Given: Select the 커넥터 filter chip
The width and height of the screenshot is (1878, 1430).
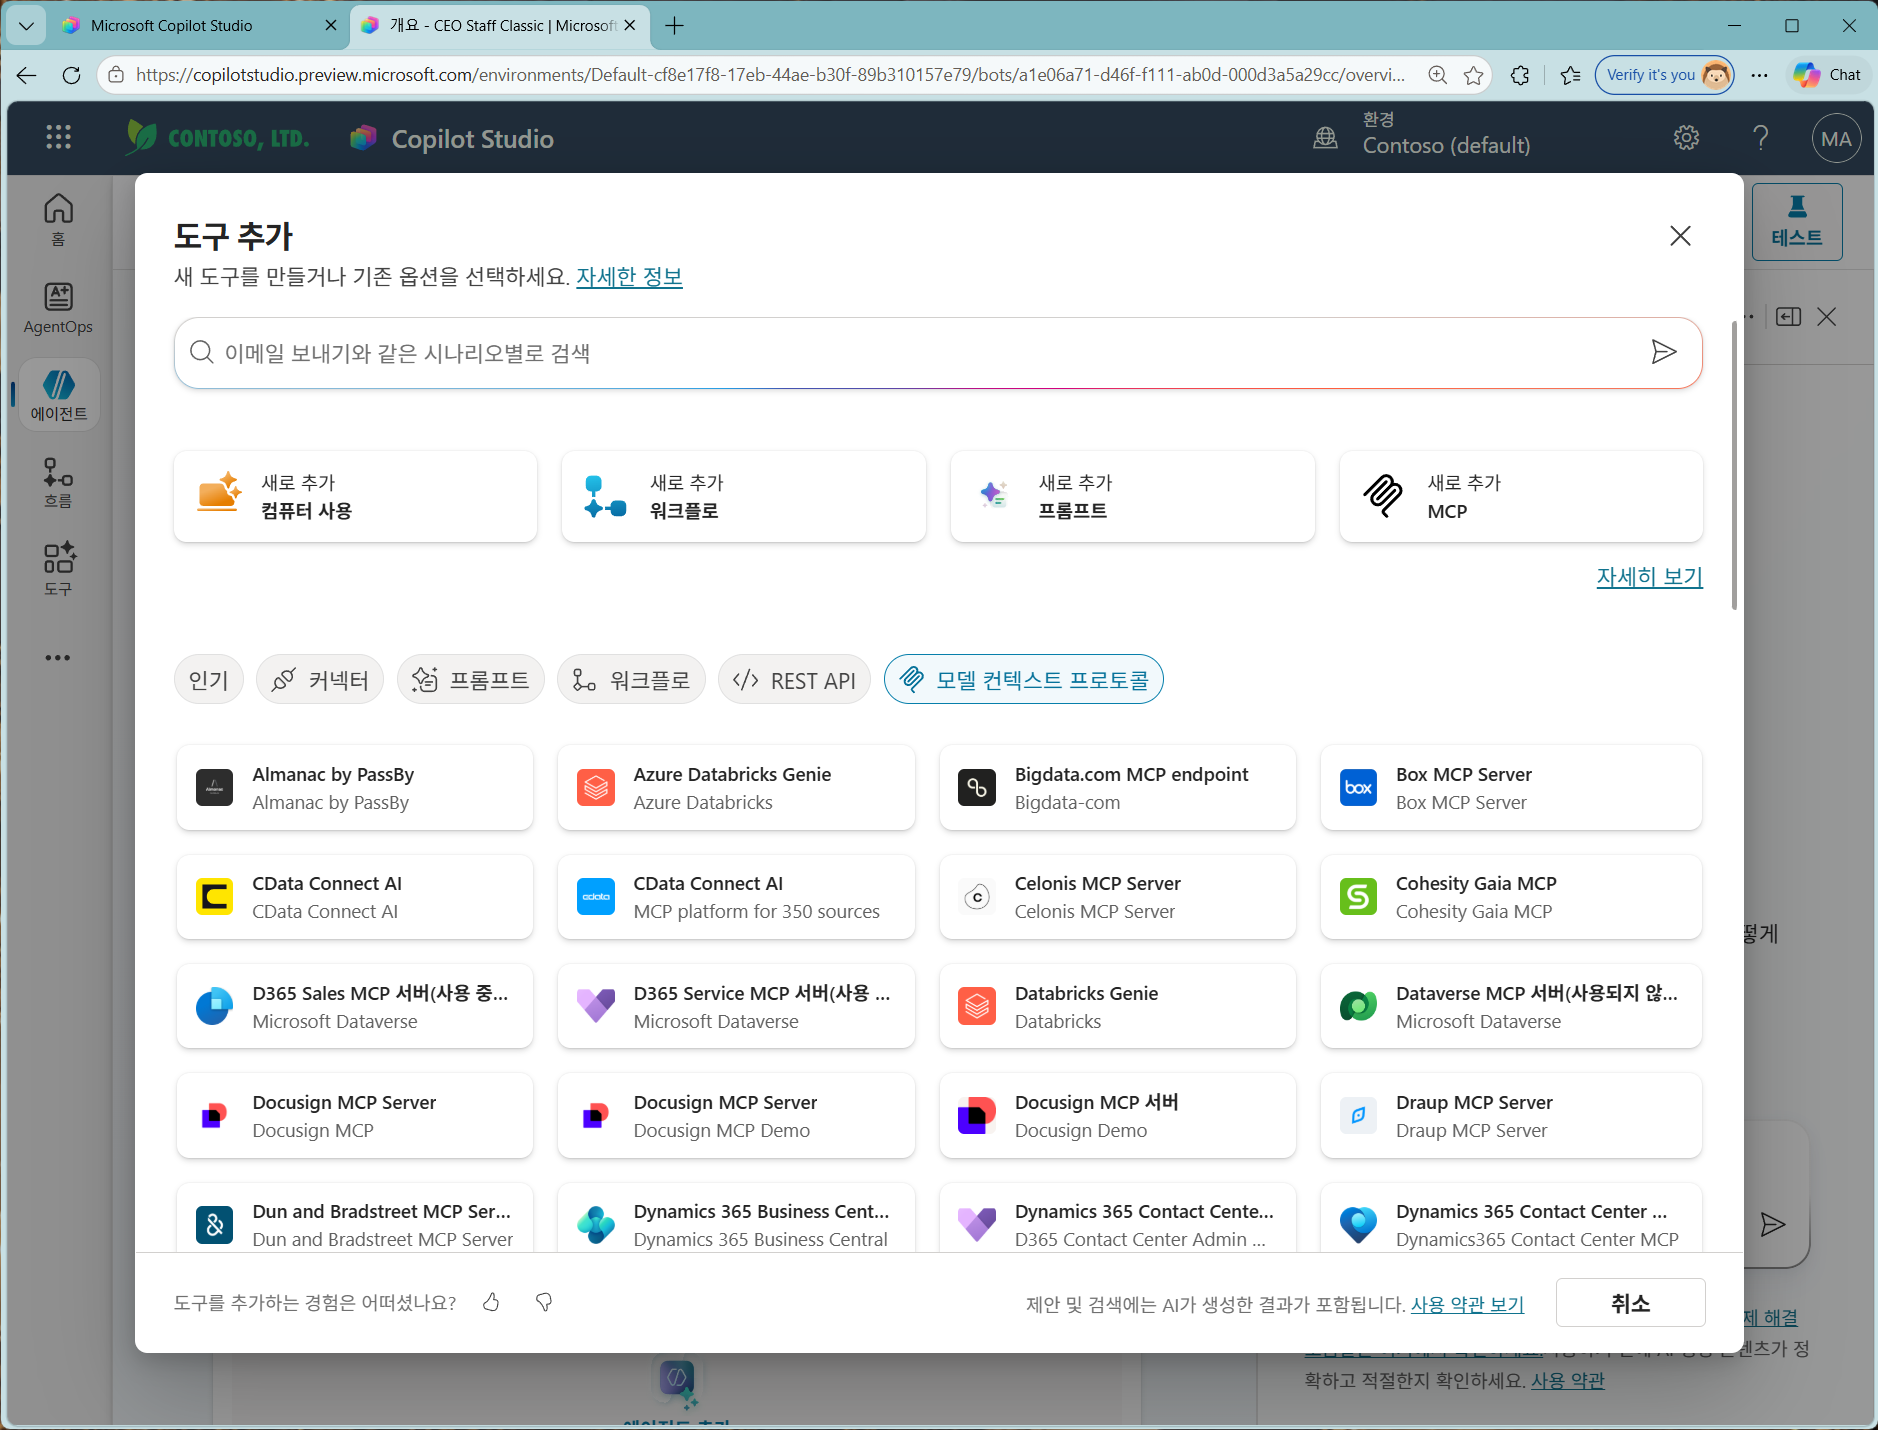Looking at the screenshot, I should (320, 680).
